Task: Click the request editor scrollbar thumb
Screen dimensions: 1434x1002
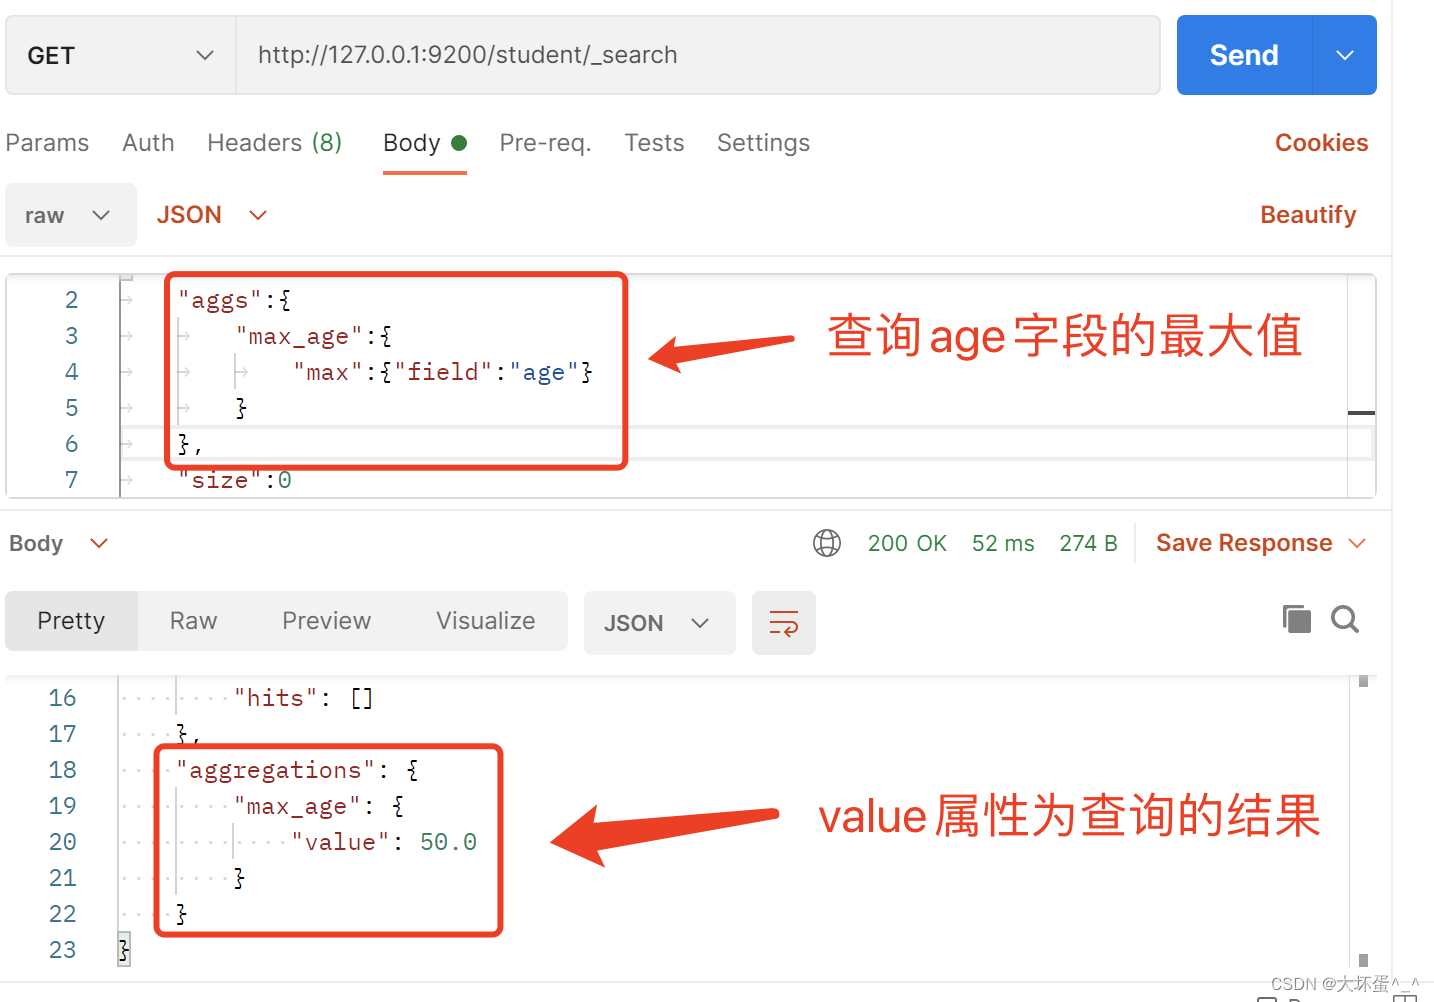Action: [1361, 413]
